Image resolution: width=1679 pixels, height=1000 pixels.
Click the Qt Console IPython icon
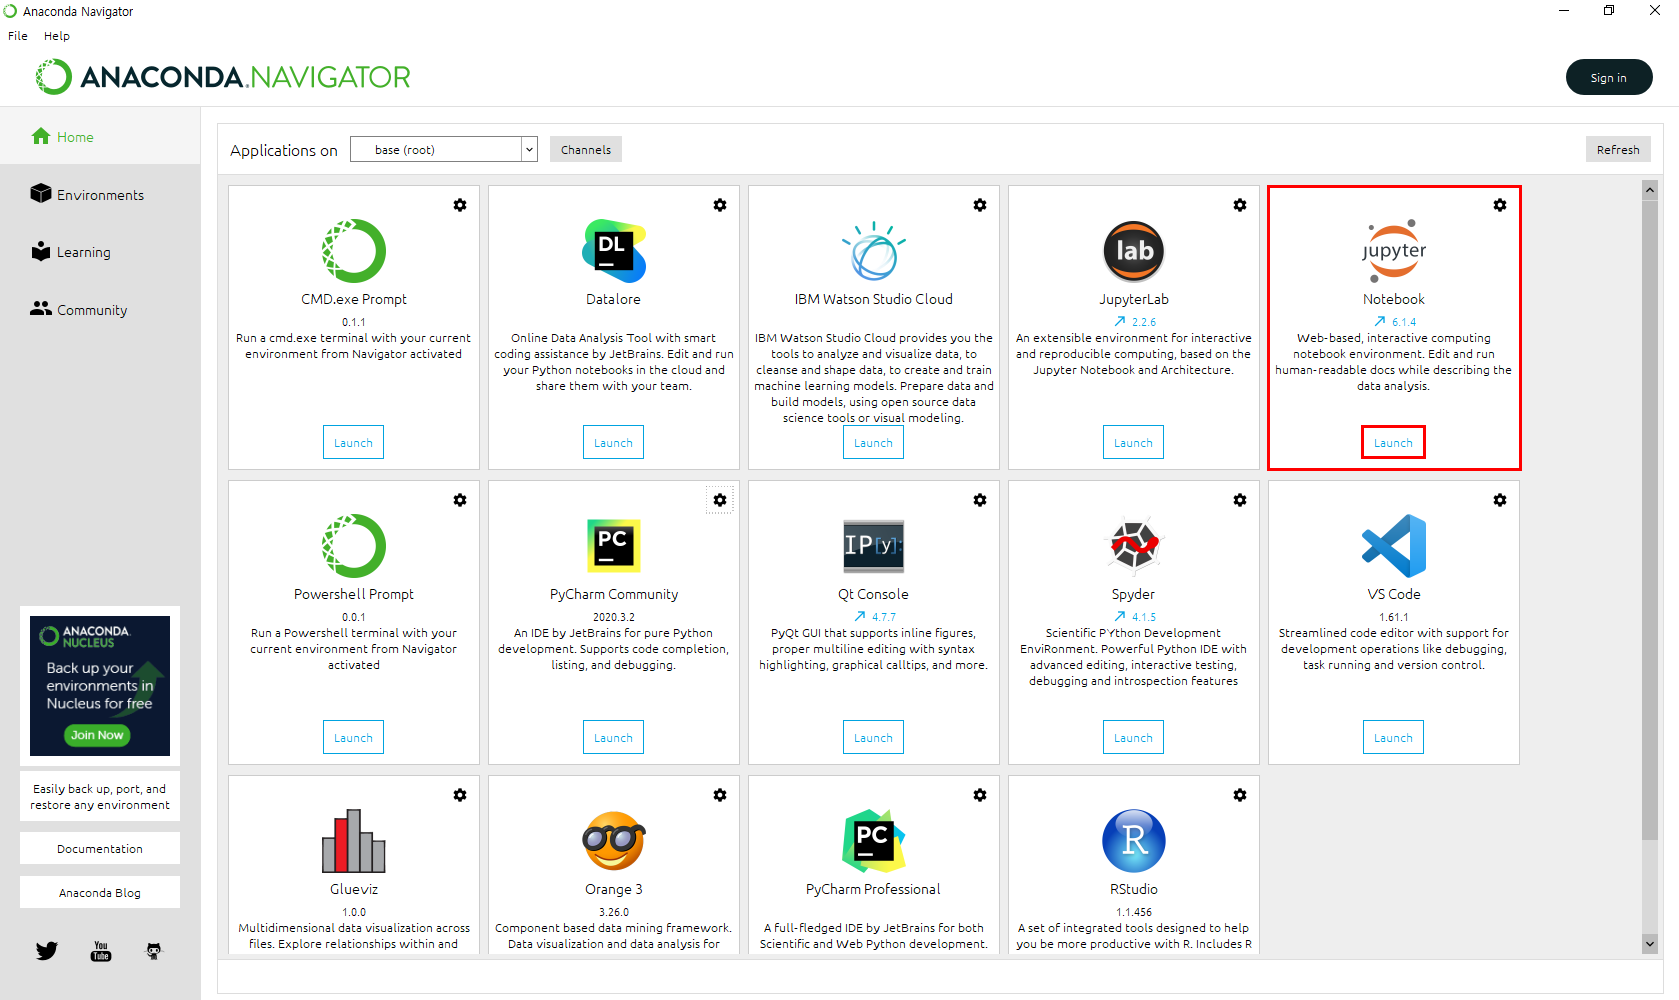[x=874, y=546]
